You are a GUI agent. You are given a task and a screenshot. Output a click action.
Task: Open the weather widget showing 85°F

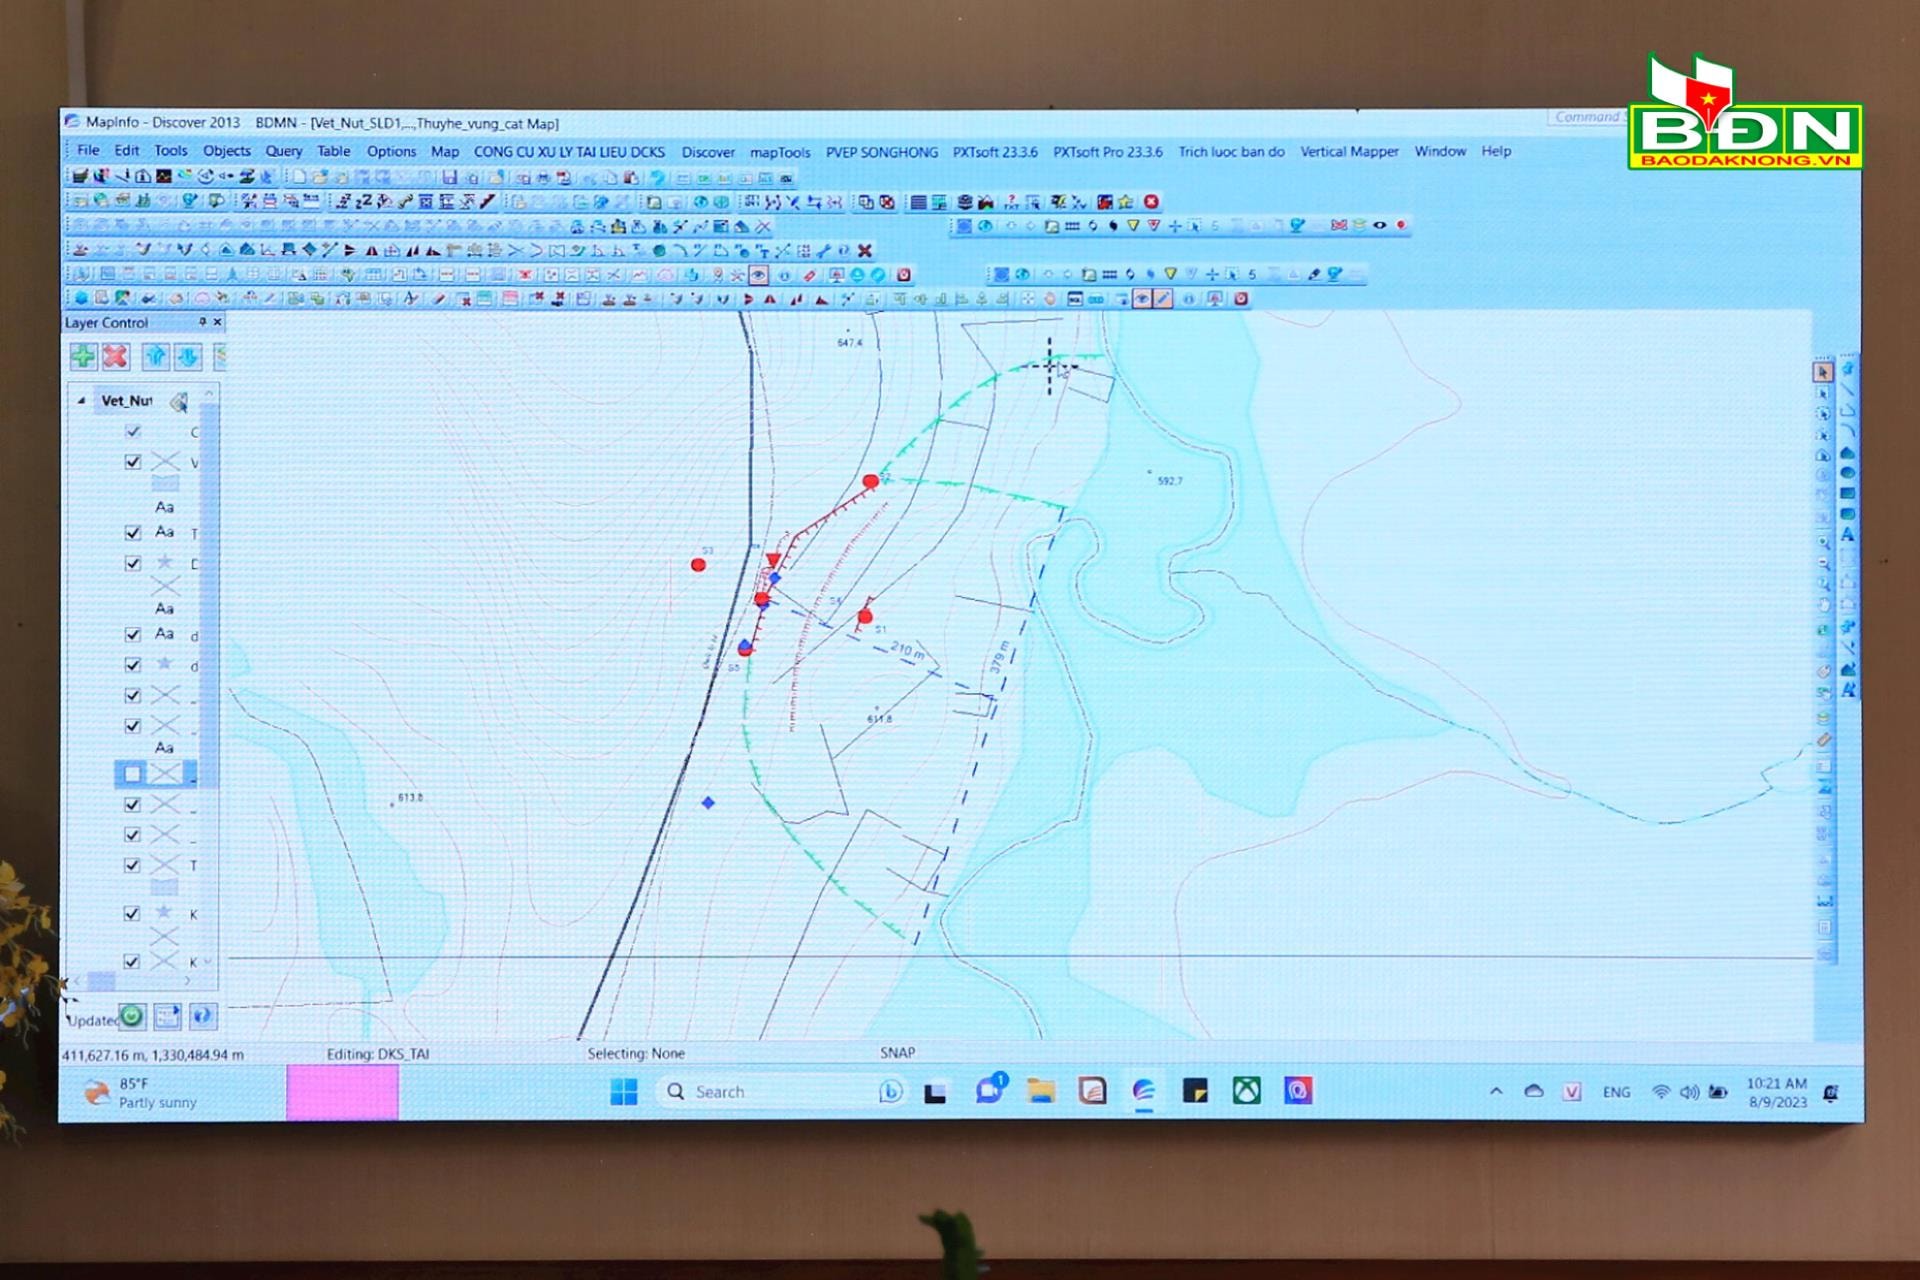pyautogui.click(x=140, y=1092)
